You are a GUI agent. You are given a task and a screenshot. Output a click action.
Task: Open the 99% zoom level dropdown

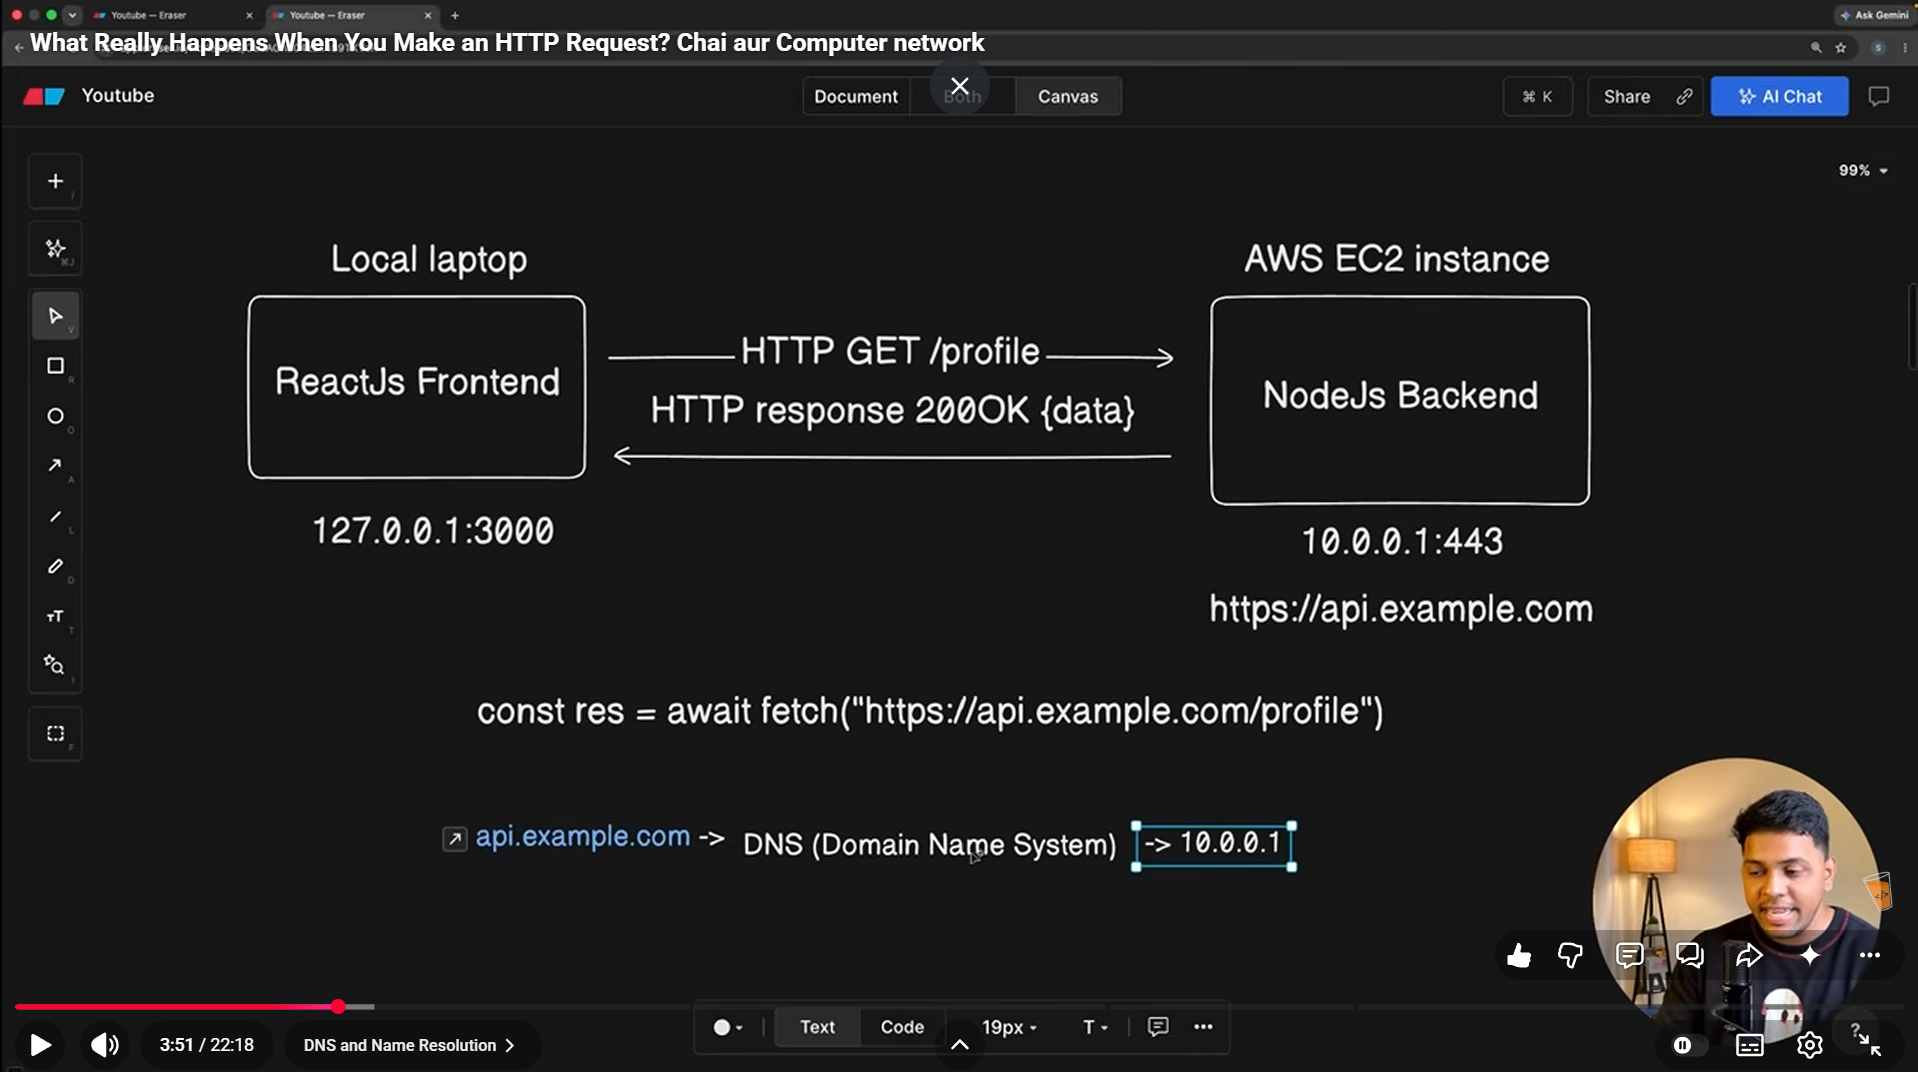[x=1863, y=171]
